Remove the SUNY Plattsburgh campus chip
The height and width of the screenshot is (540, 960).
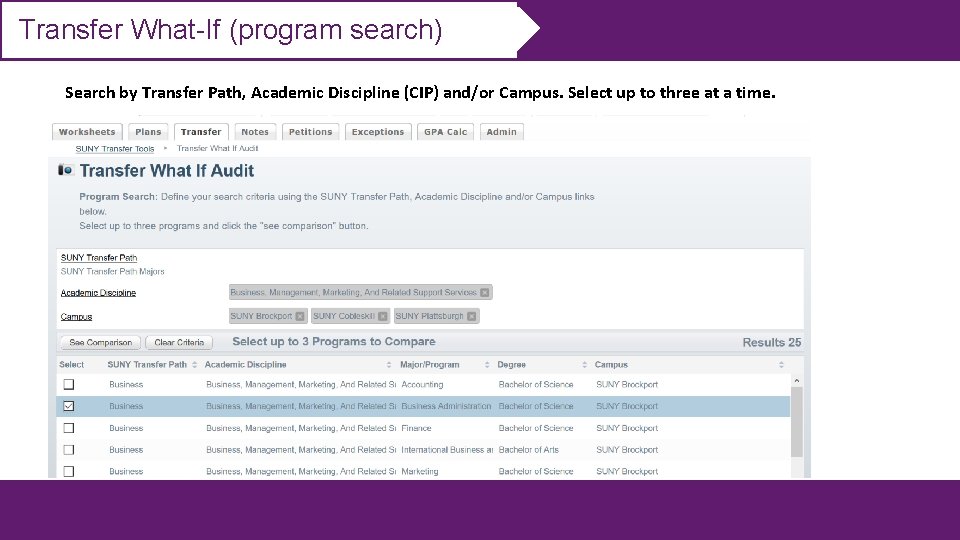472,316
